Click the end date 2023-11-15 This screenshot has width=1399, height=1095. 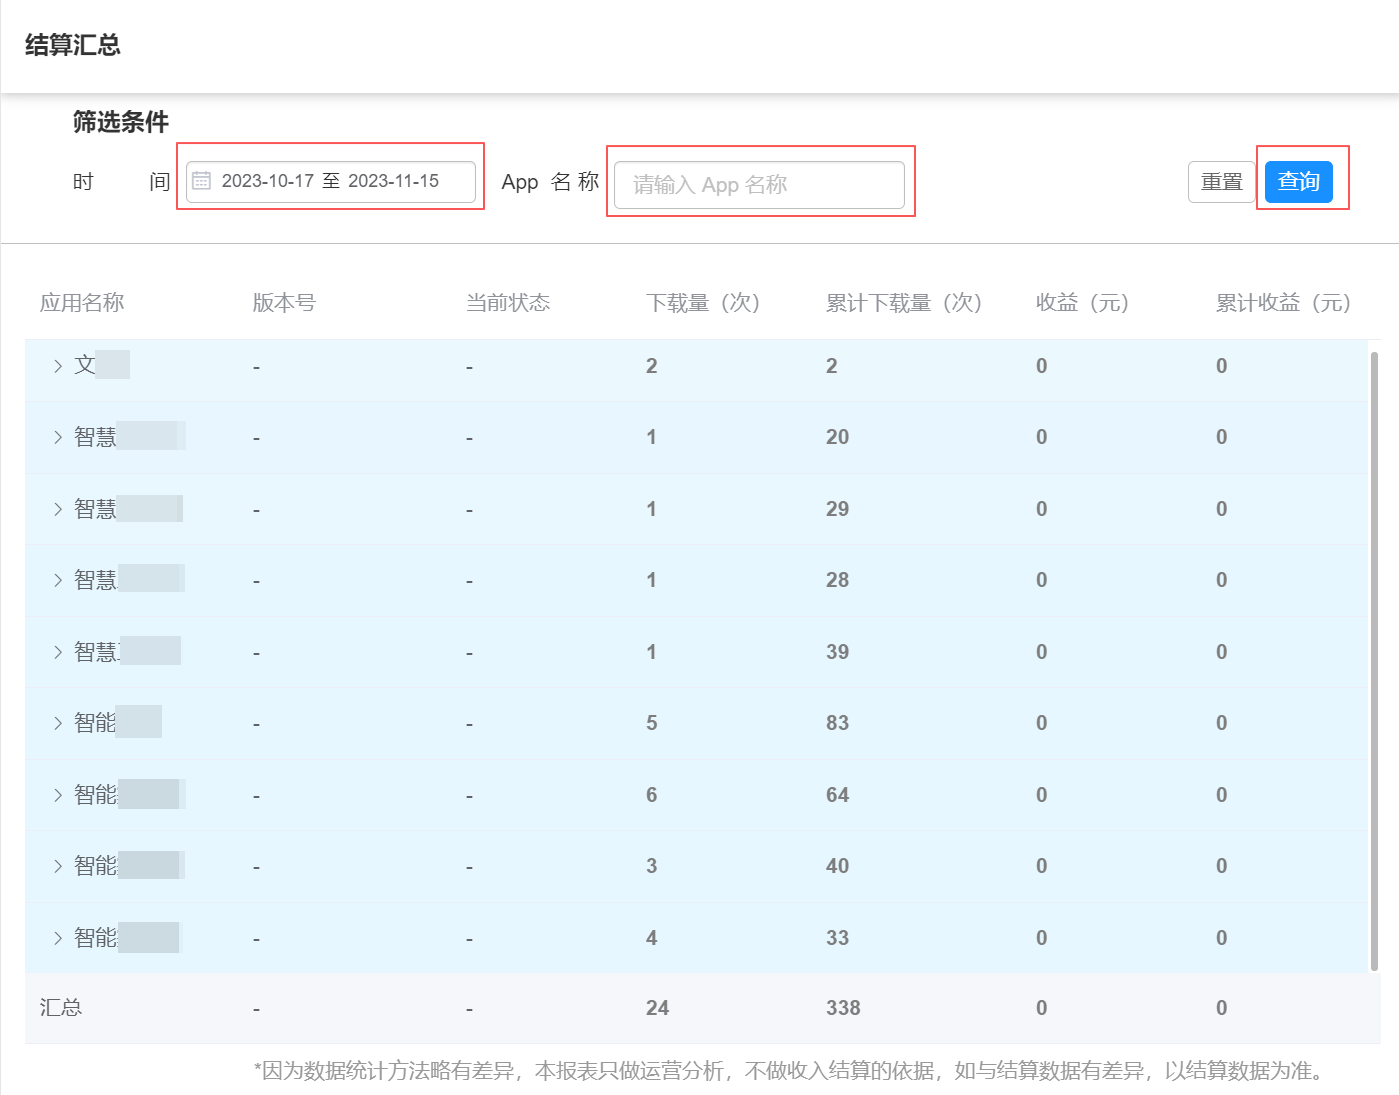pyautogui.click(x=393, y=181)
